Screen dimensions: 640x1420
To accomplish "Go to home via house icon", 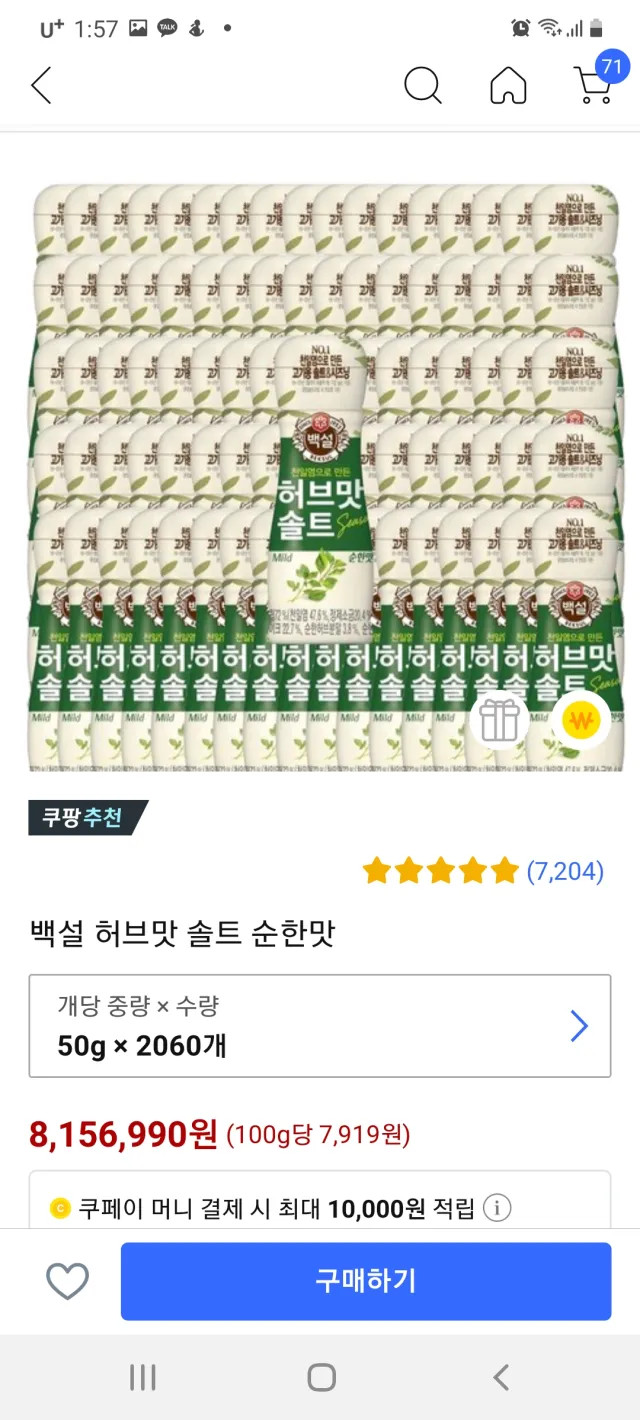I will pos(508,86).
